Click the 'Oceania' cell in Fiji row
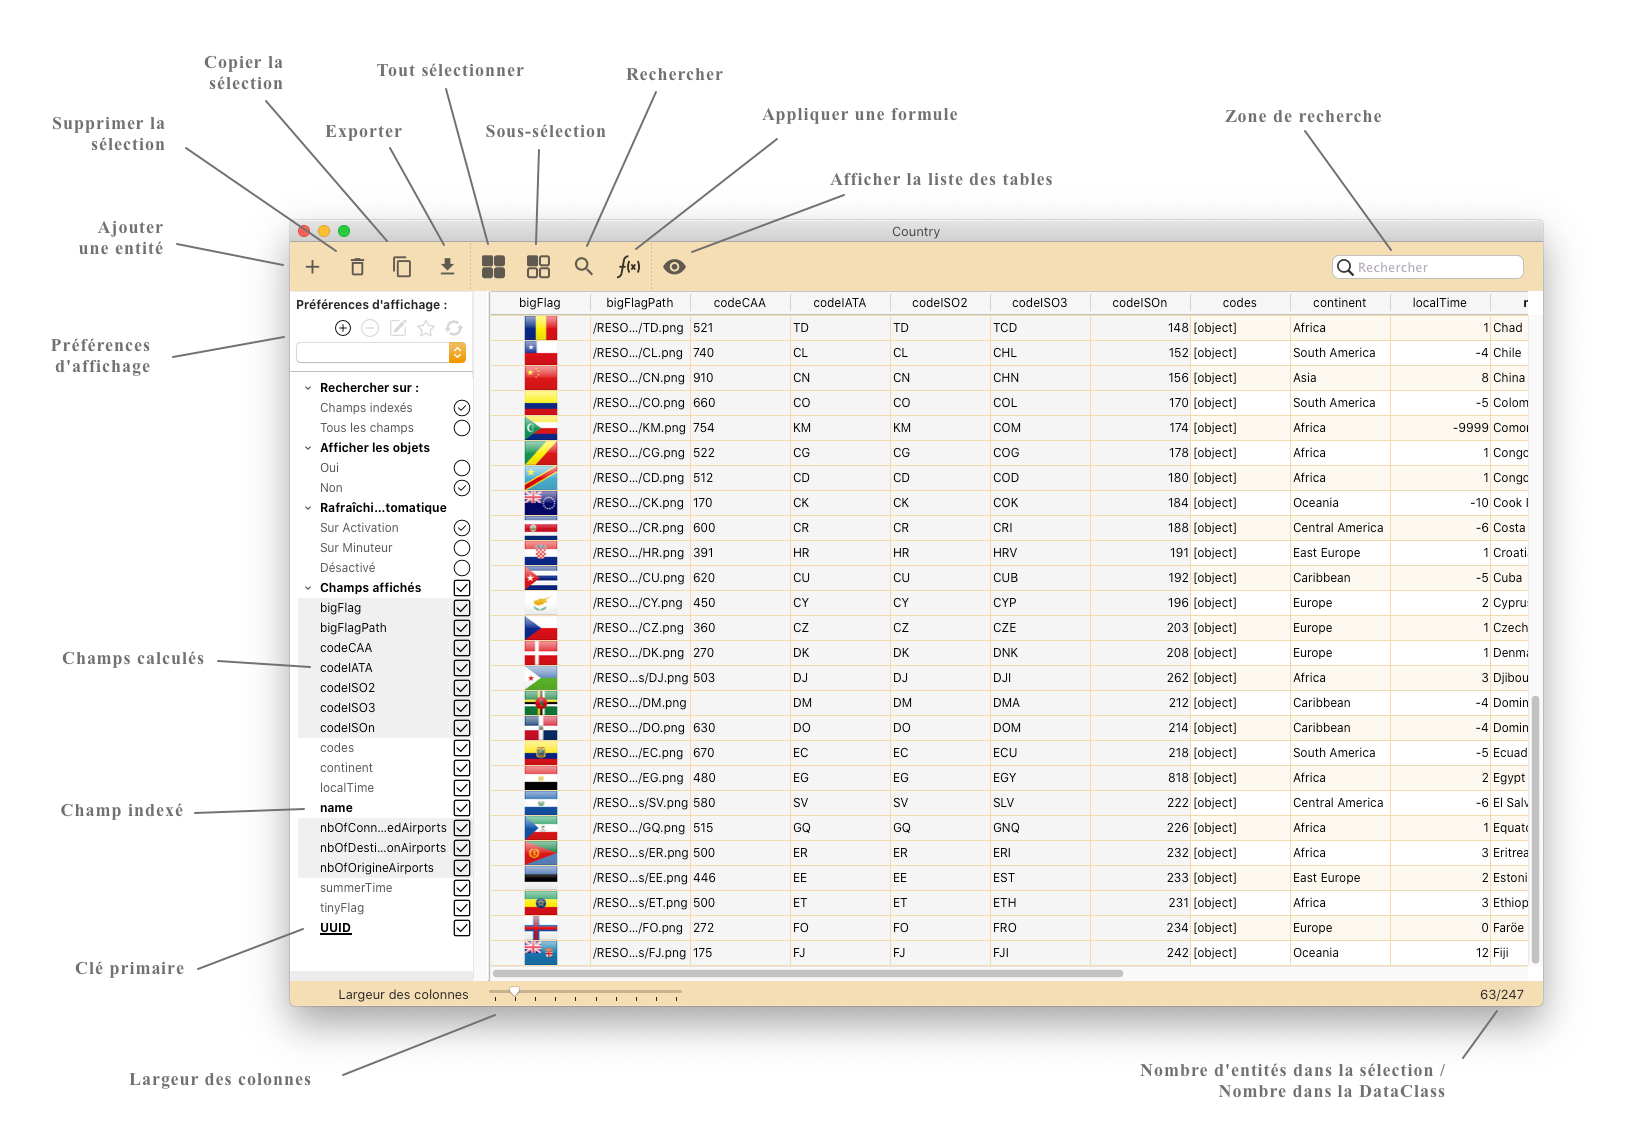 pos(1340,953)
